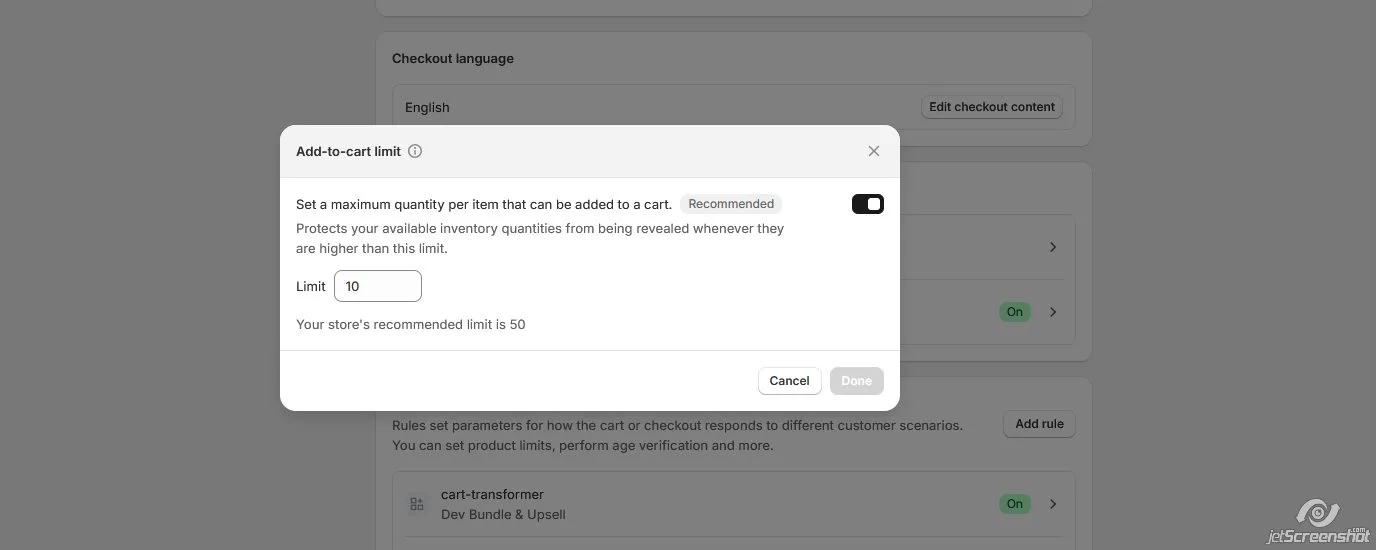The width and height of the screenshot is (1376, 550).
Task: Close the Add-to-cart limit dialog
Action: (874, 151)
